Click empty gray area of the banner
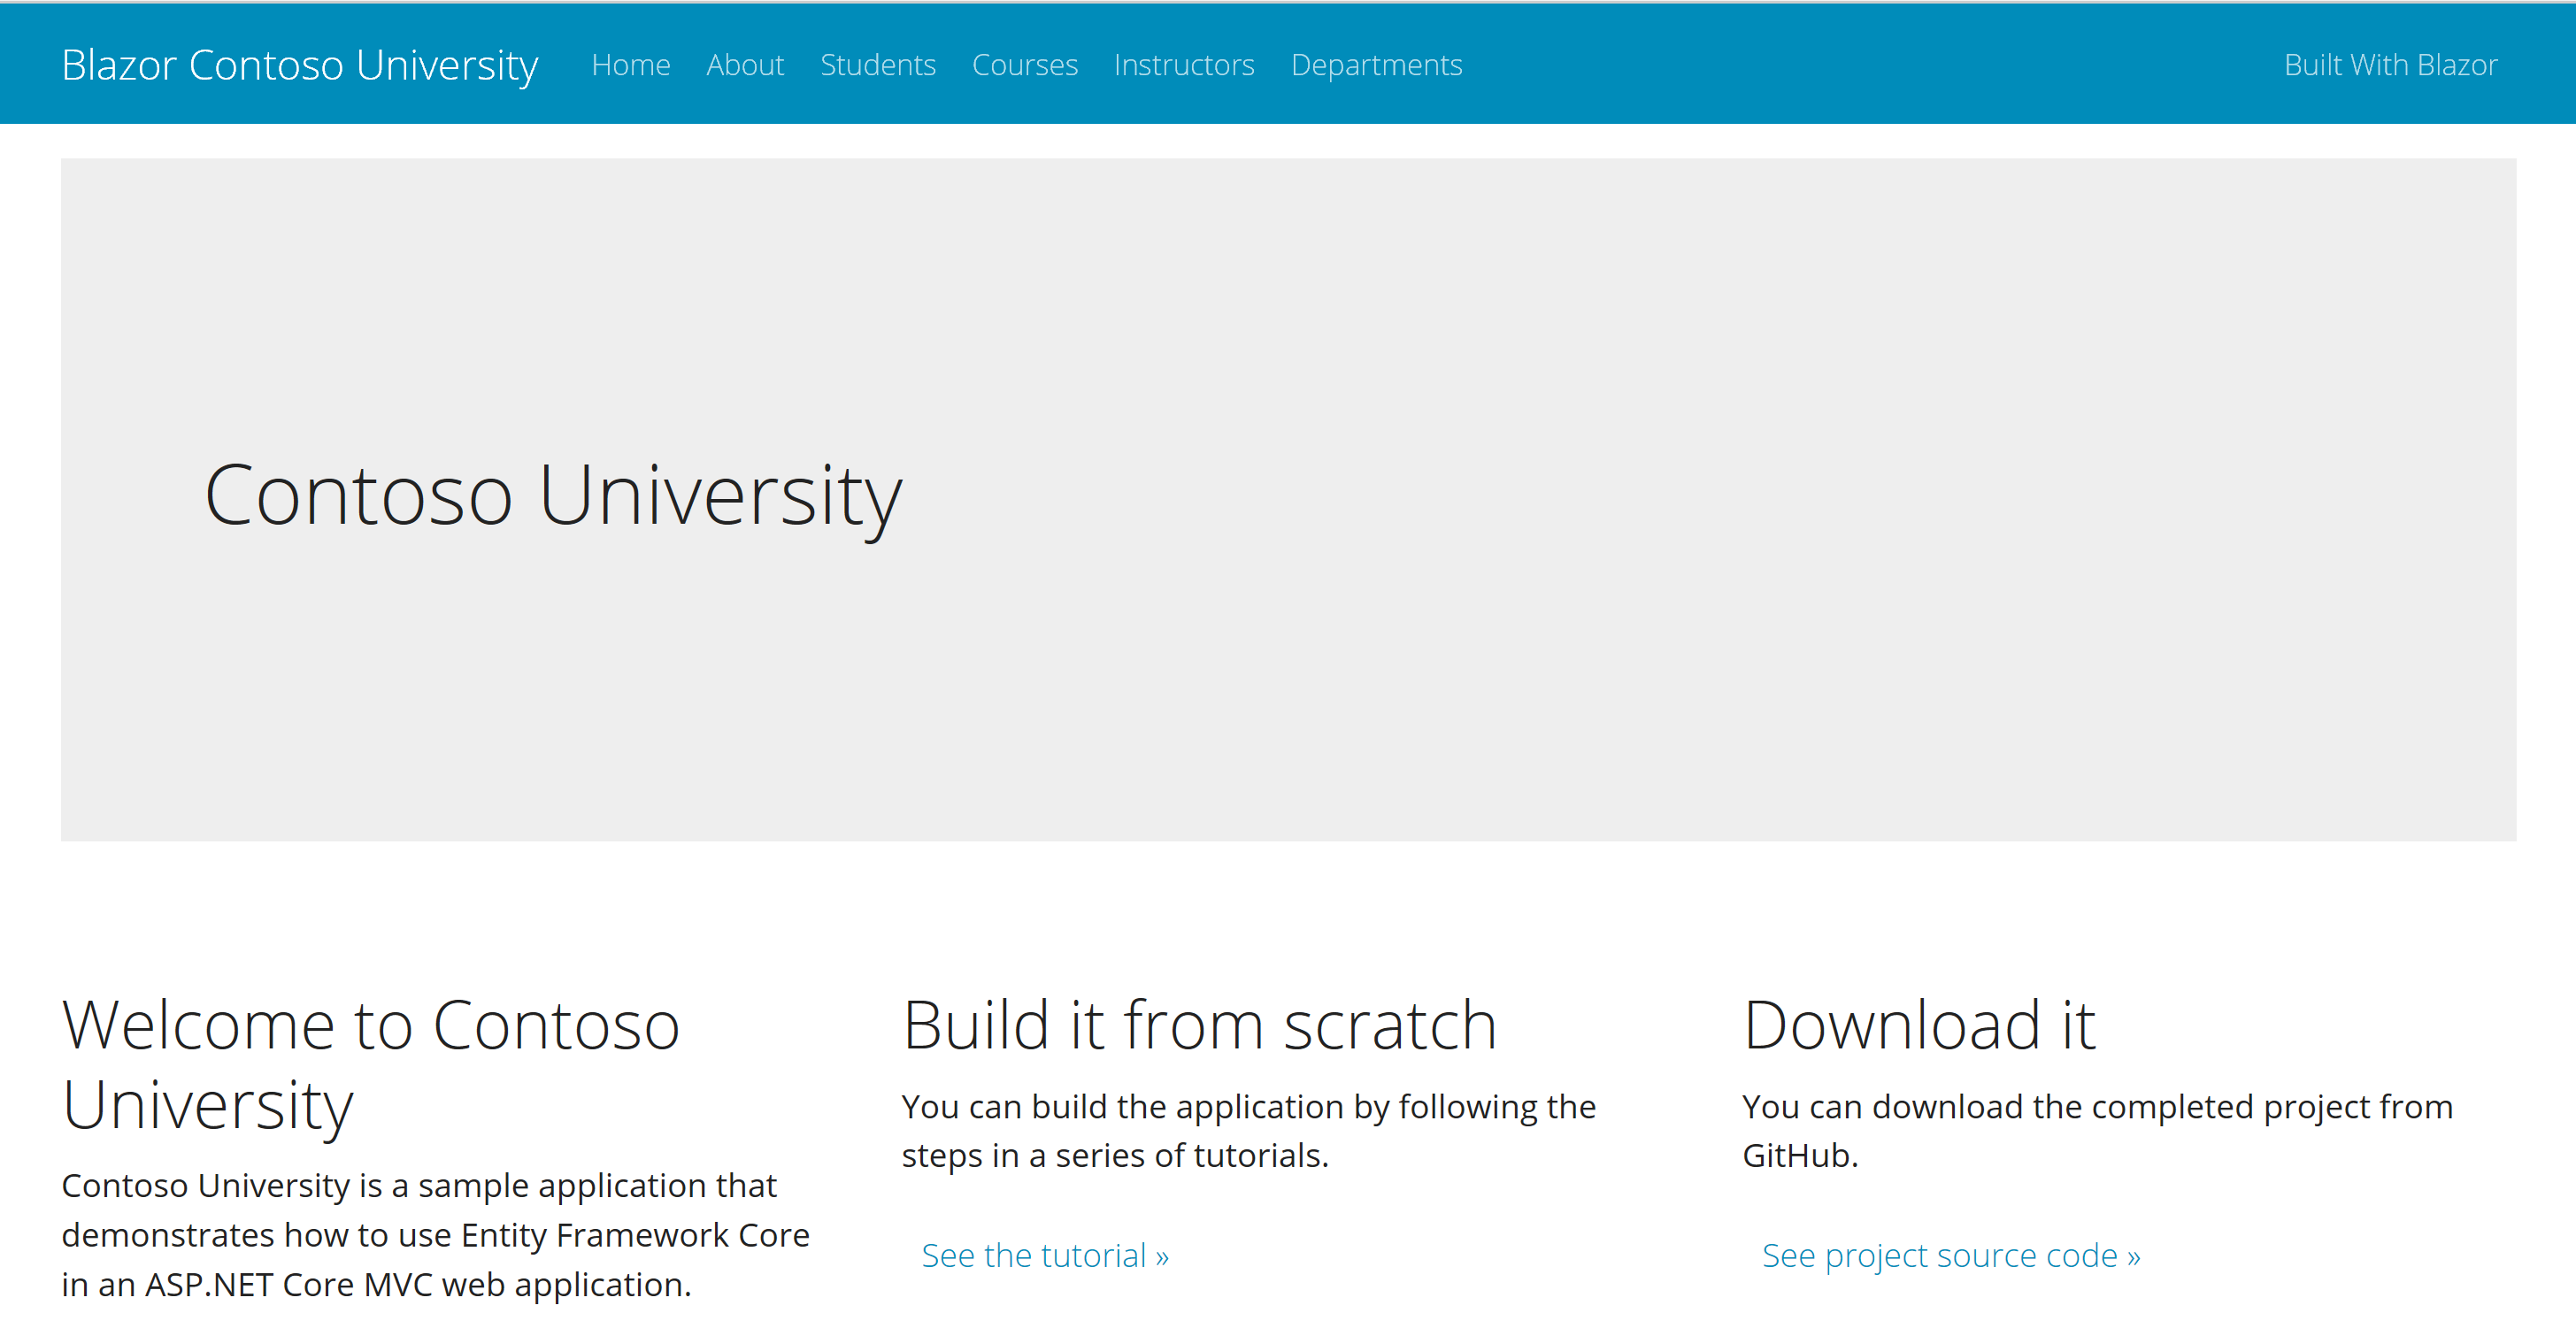2576x1336 pixels. coord(1700,500)
